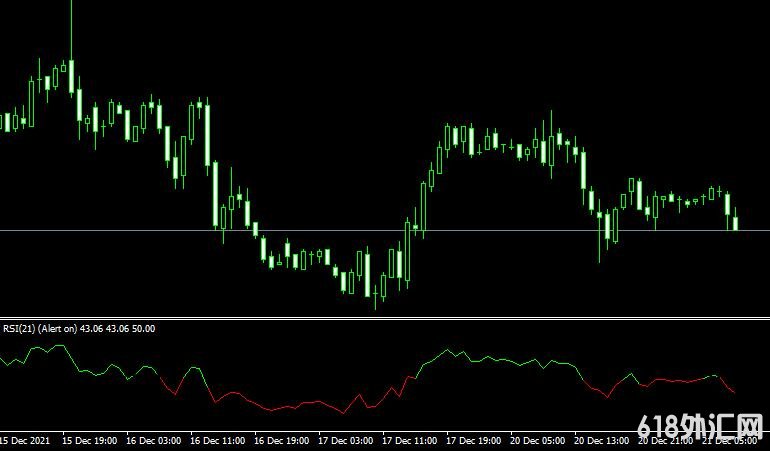Click the '17 Dec 03:00' time label
The image size is (770, 451).
pyautogui.click(x=346, y=441)
